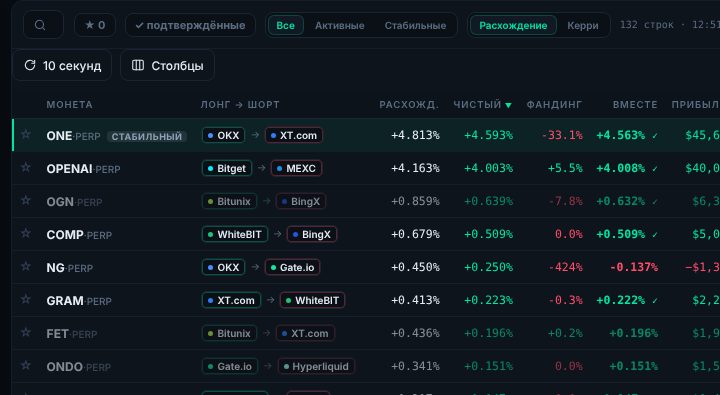Viewport: 720px width, 395px height.
Task: Open the BingX exchange on COMP row
Action: 312,234
